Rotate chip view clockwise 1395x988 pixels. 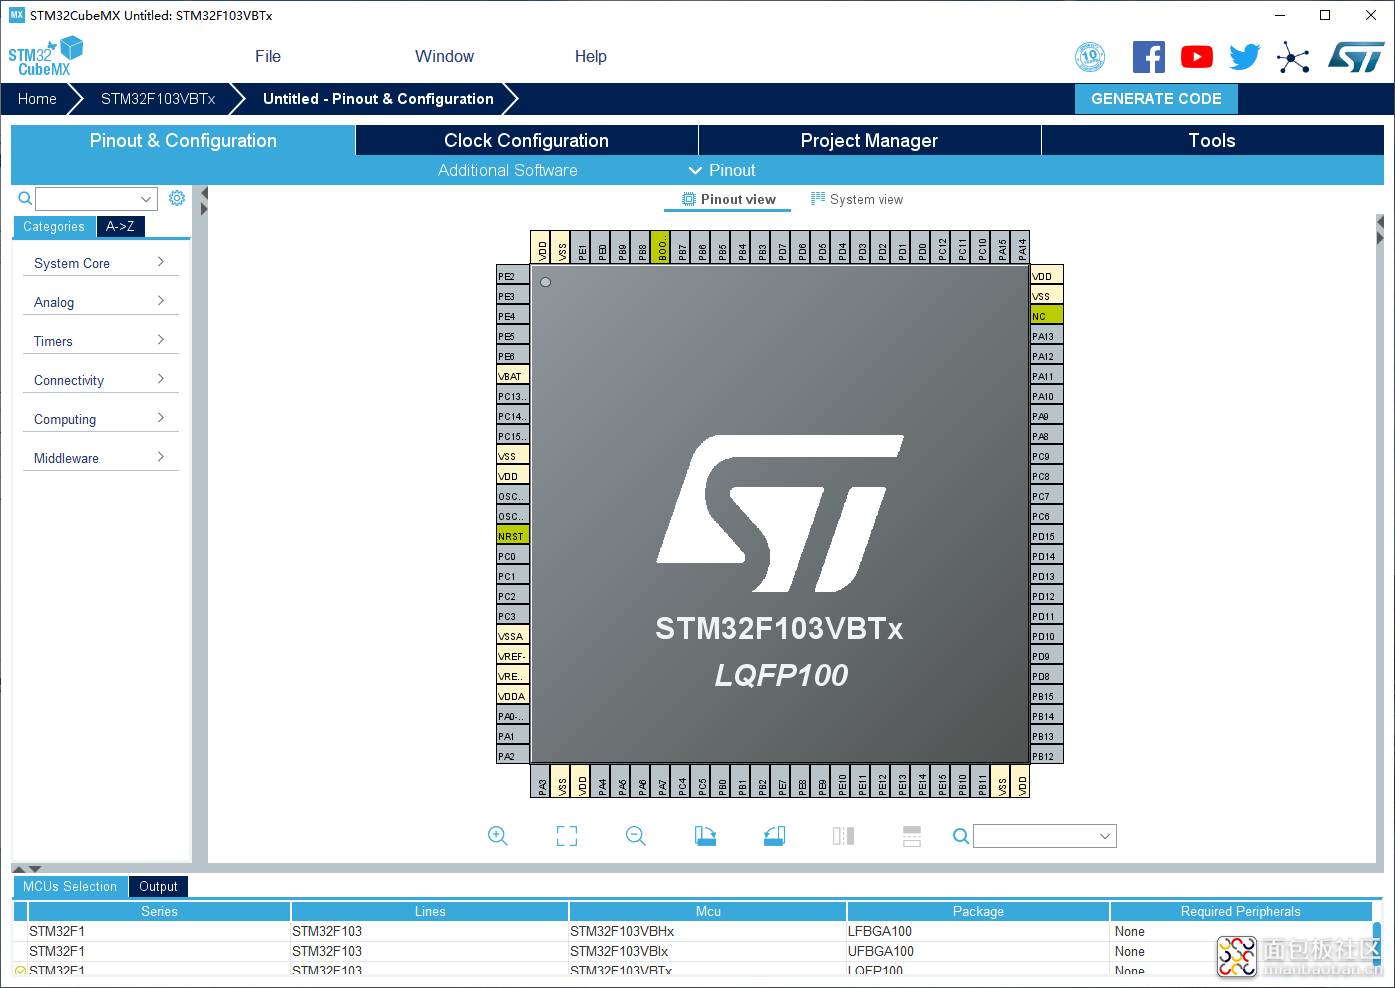pyautogui.click(x=705, y=836)
